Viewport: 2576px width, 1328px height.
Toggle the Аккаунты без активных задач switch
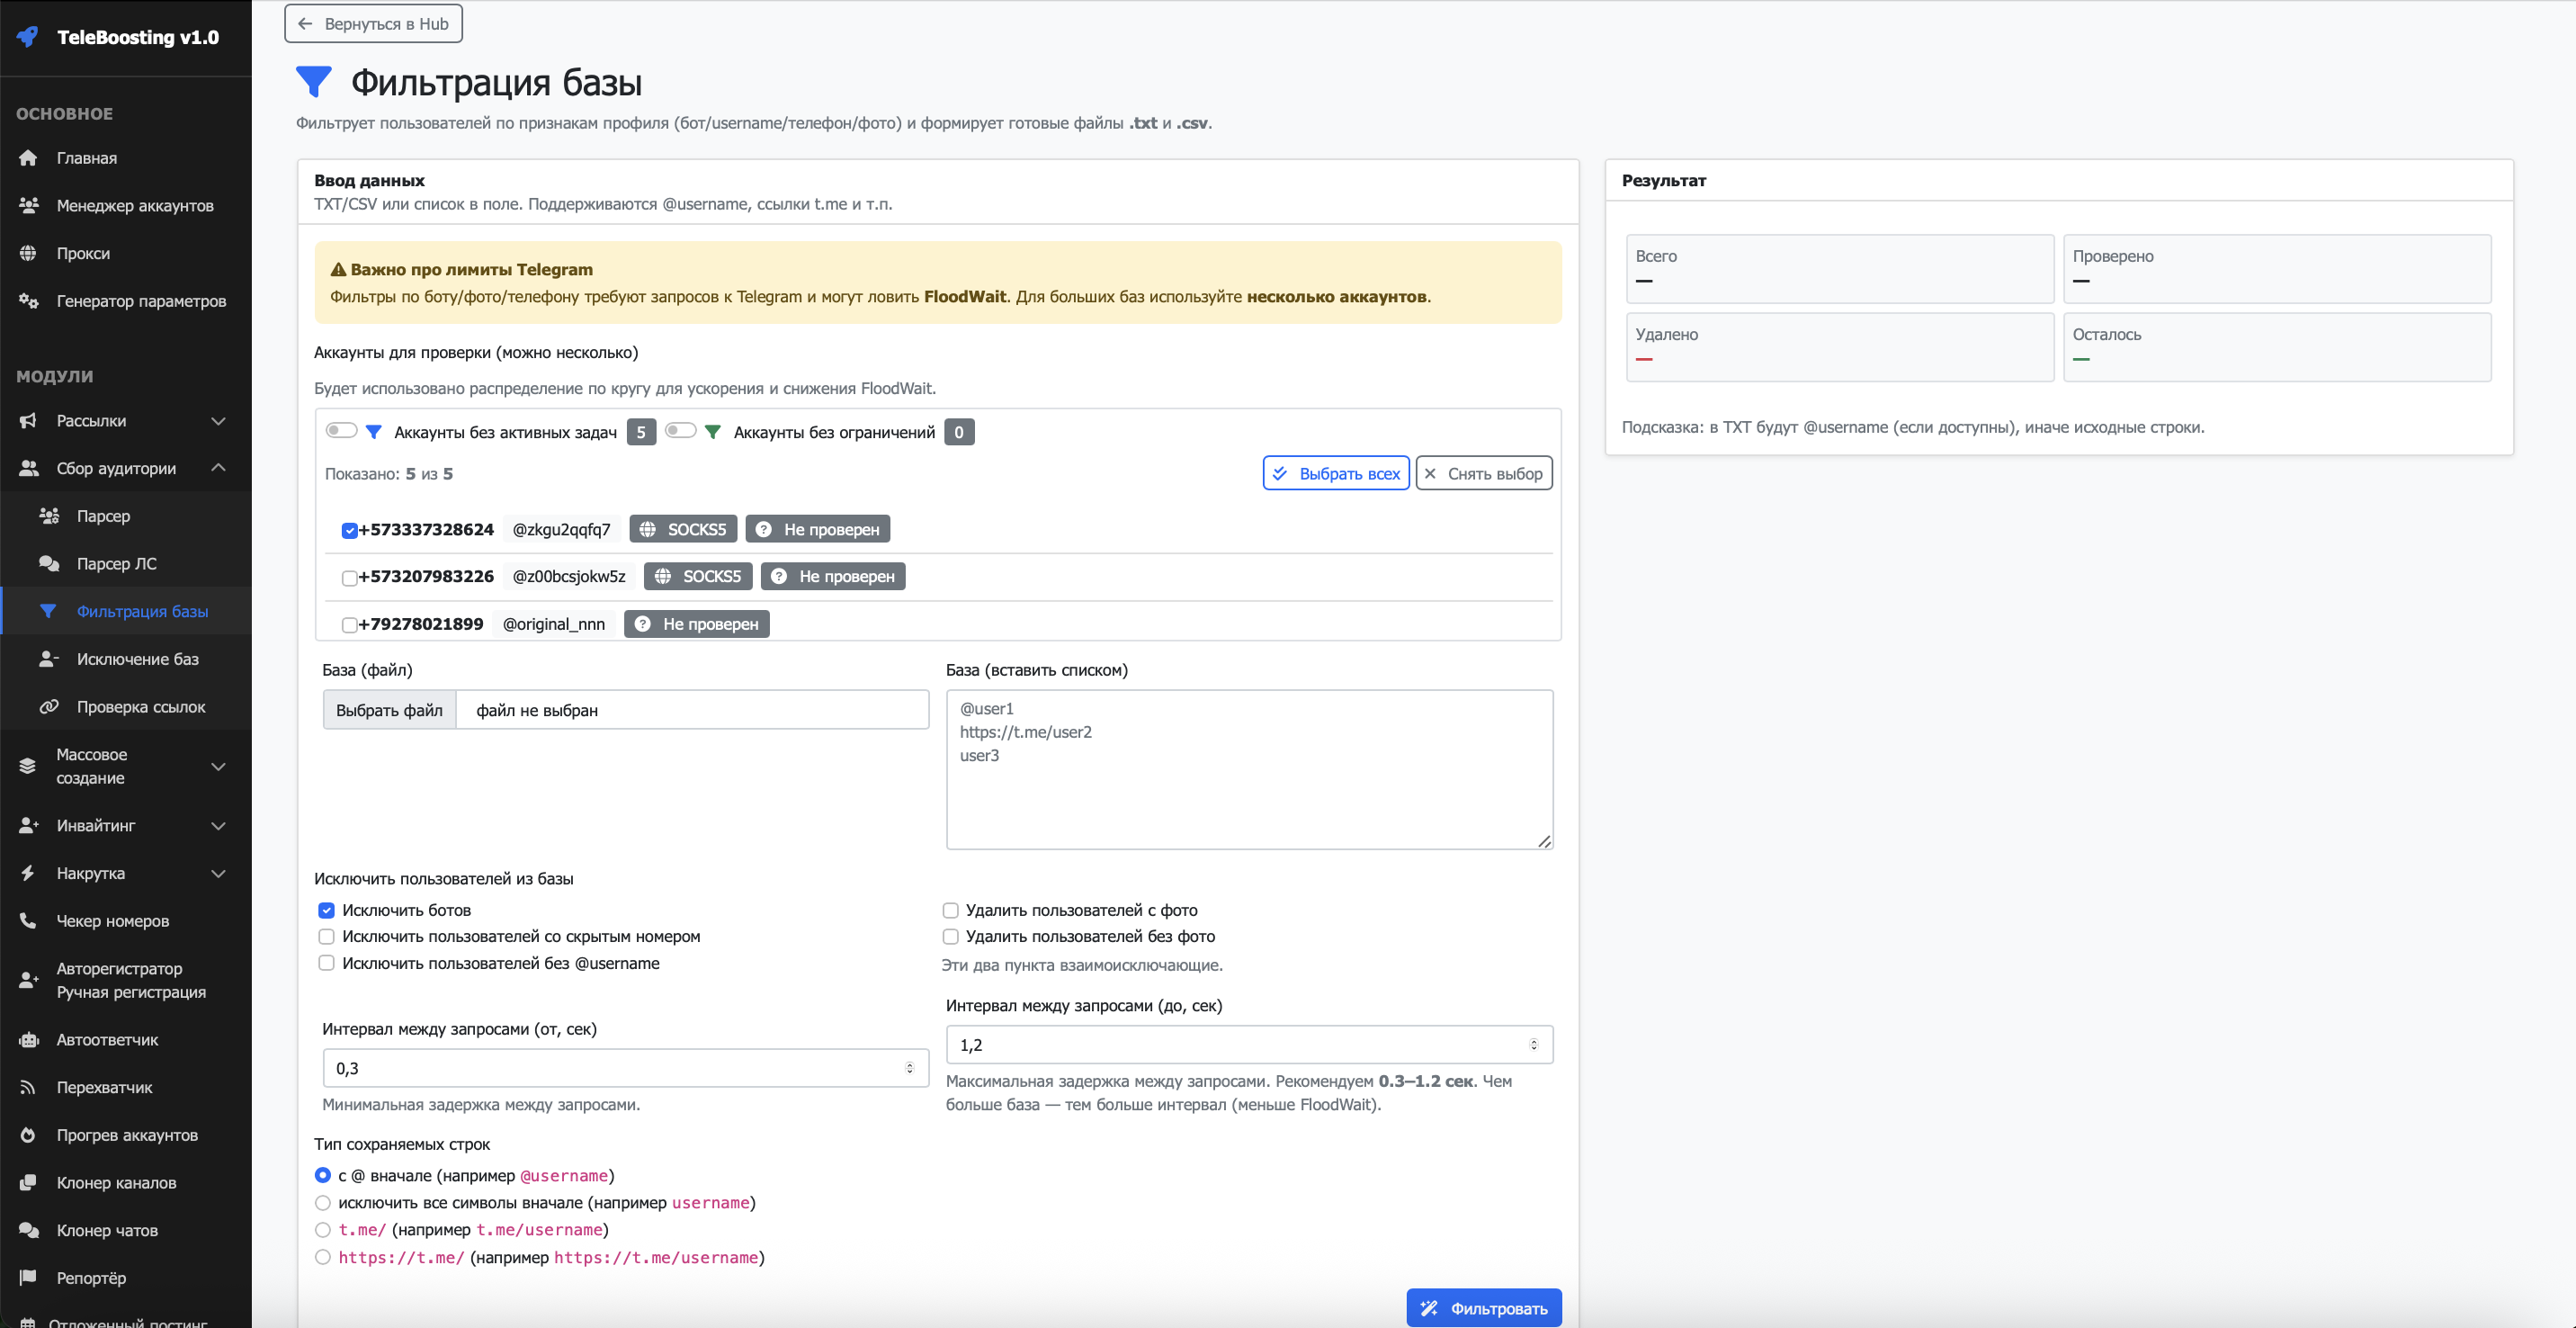[x=341, y=431]
